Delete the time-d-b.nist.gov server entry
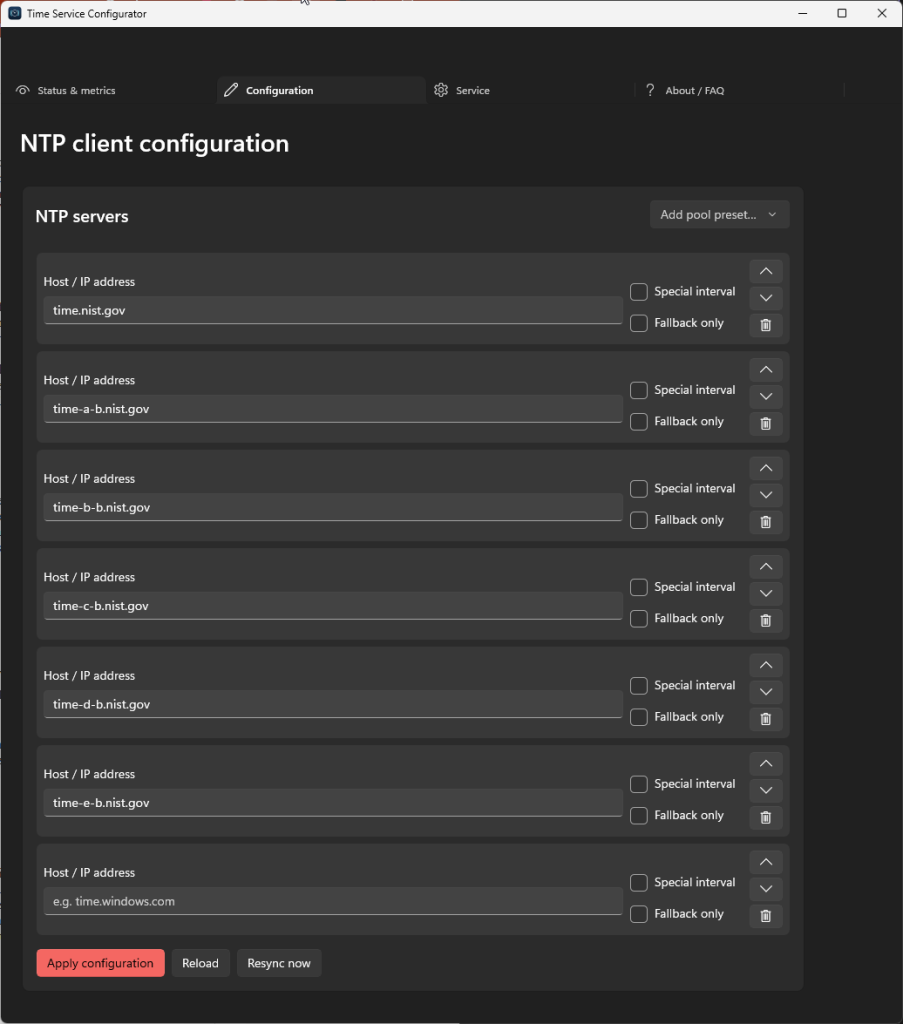This screenshot has width=903, height=1024. pyautogui.click(x=766, y=719)
